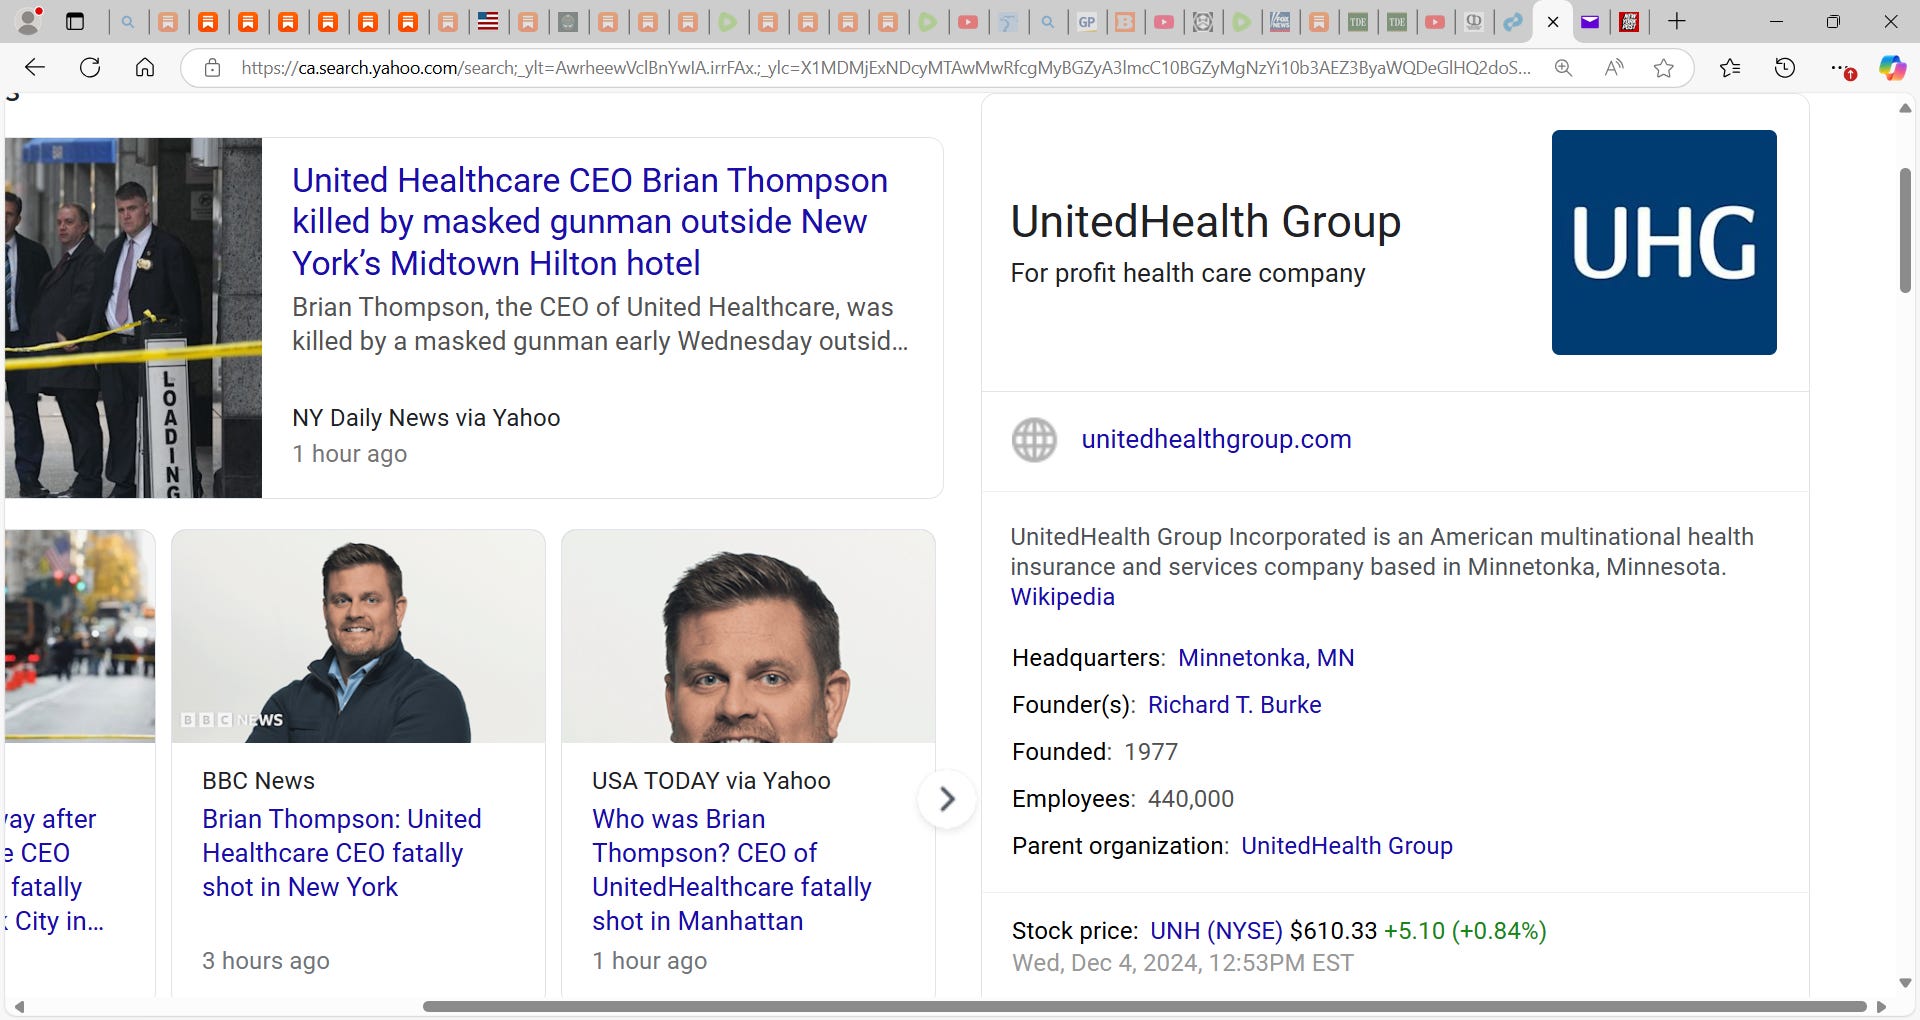
Task: Switch to the US flag tab
Action: pos(488,21)
